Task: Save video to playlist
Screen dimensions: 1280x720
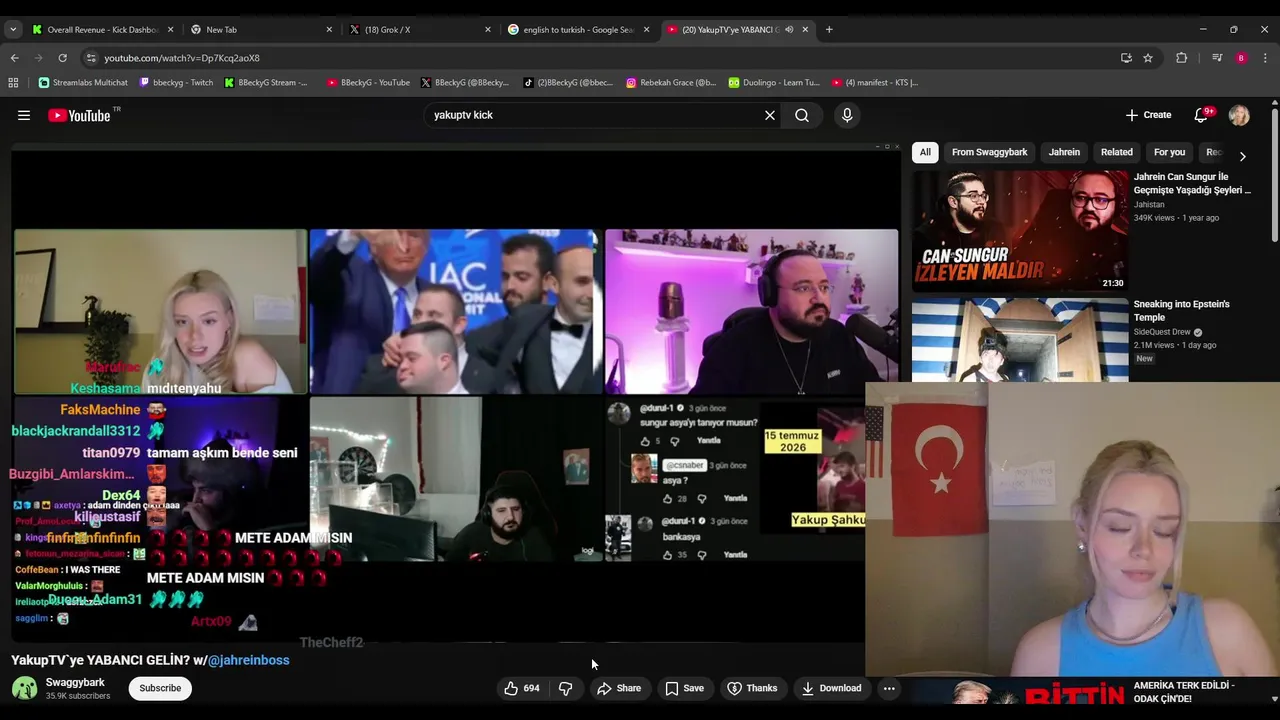Action: [685, 688]
